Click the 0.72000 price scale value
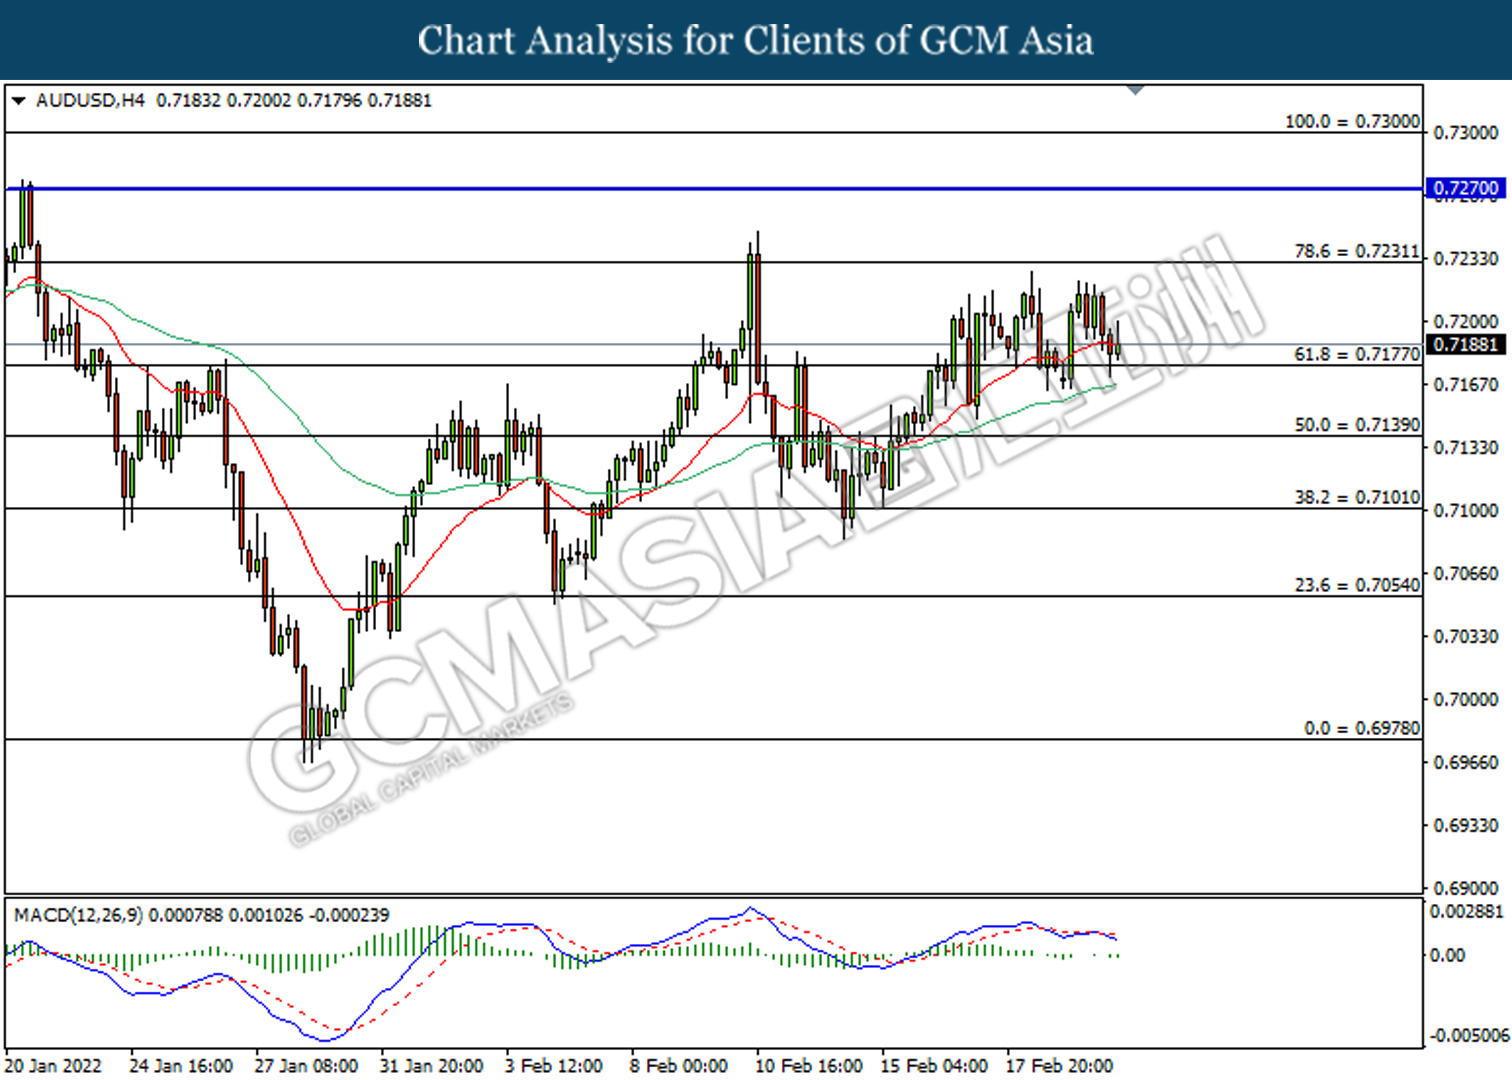Screen dimensions: 1512x1080 tap(1466, 322)
